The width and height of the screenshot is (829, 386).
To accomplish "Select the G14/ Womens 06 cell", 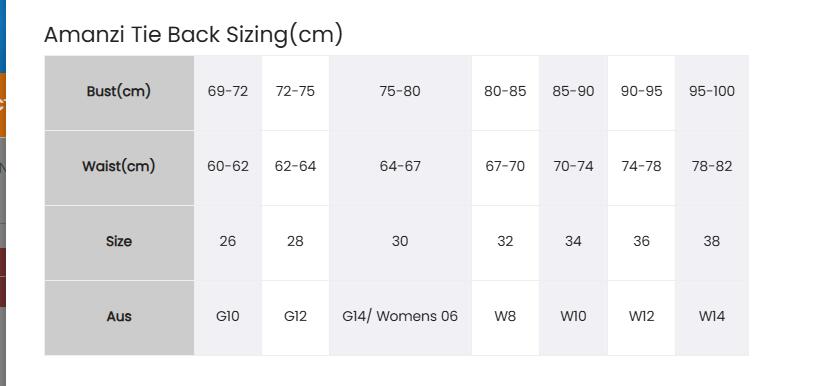I will point(400,318).
